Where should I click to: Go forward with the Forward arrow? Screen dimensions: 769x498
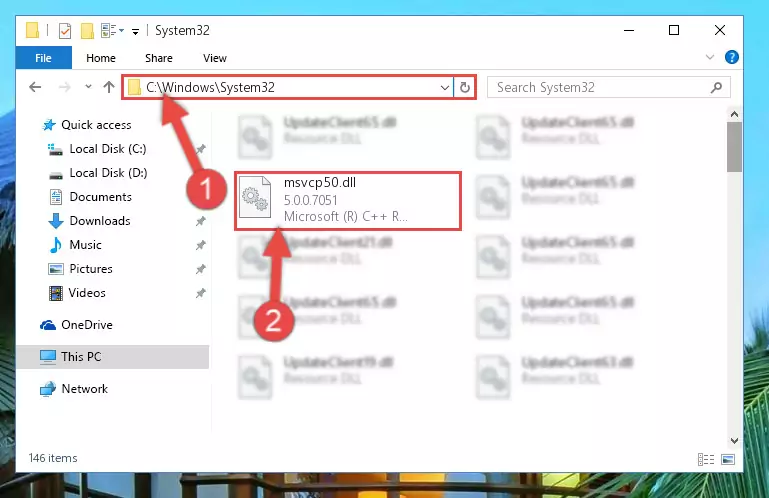pyautogui.click(x=64, y=87)
